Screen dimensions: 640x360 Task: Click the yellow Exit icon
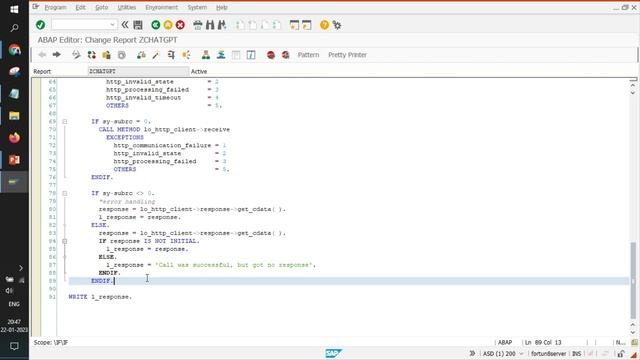tap(168, 25)
